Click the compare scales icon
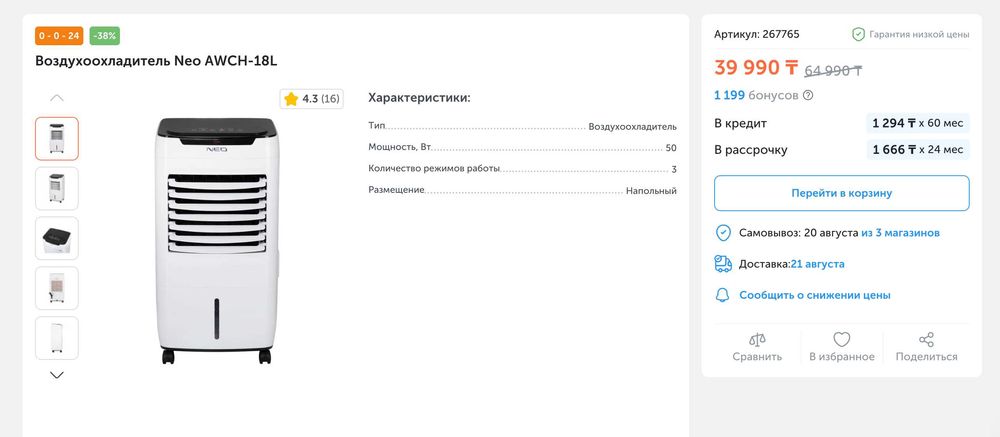 757,341
